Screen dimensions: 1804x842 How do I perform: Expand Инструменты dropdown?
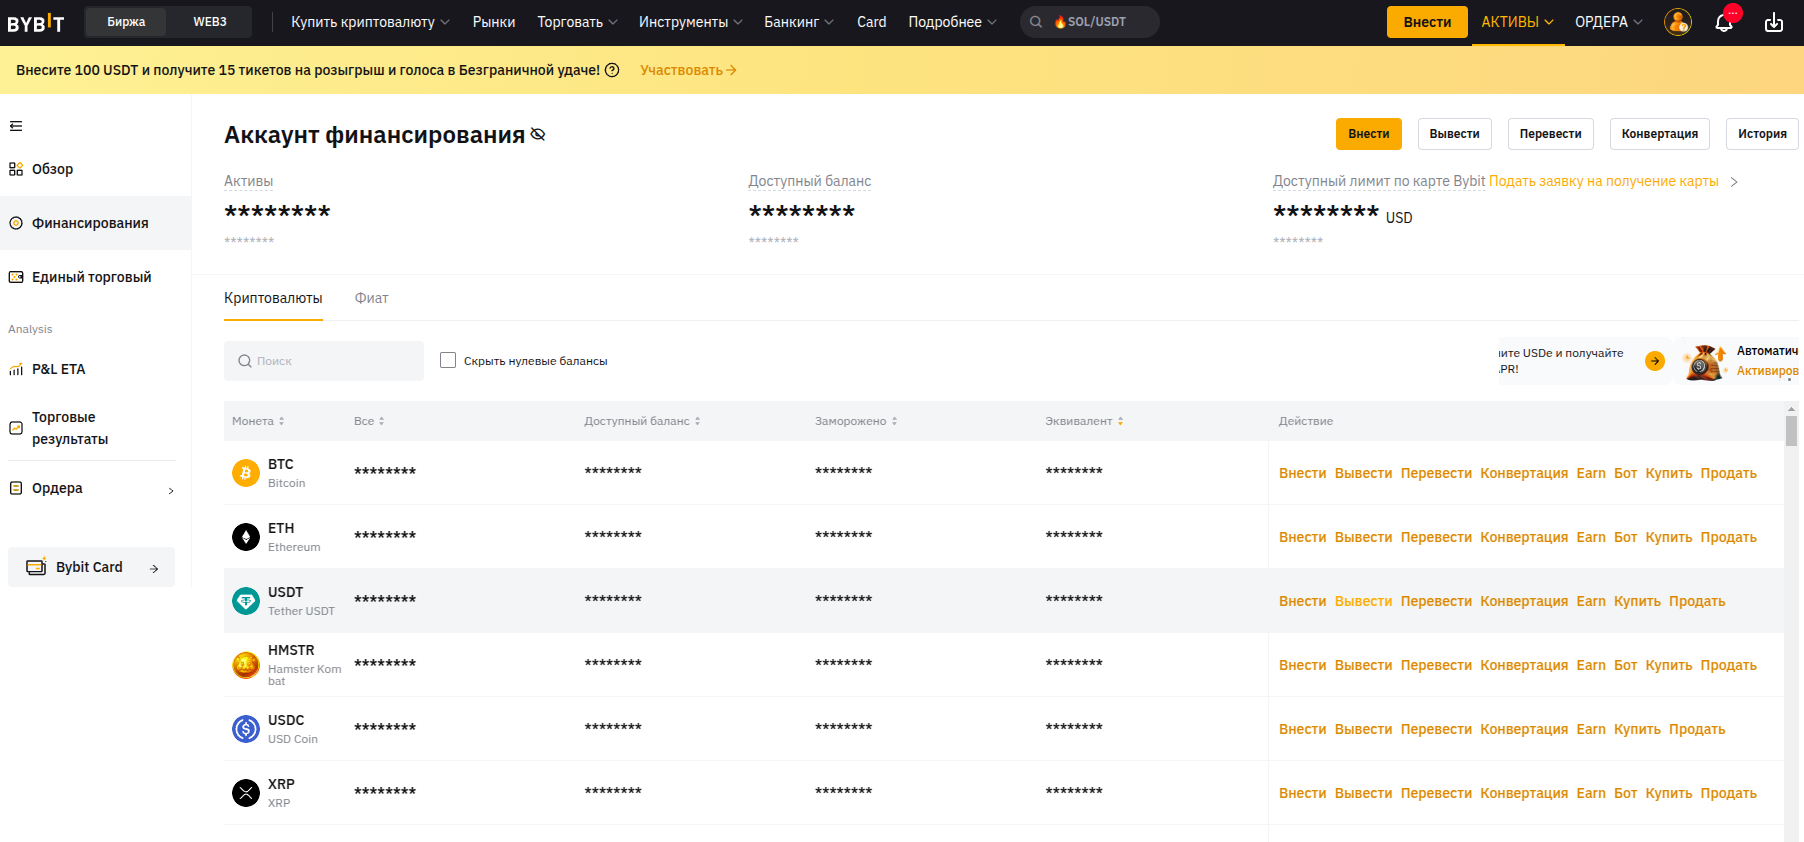pyautogui.click(x=690, y=22)
